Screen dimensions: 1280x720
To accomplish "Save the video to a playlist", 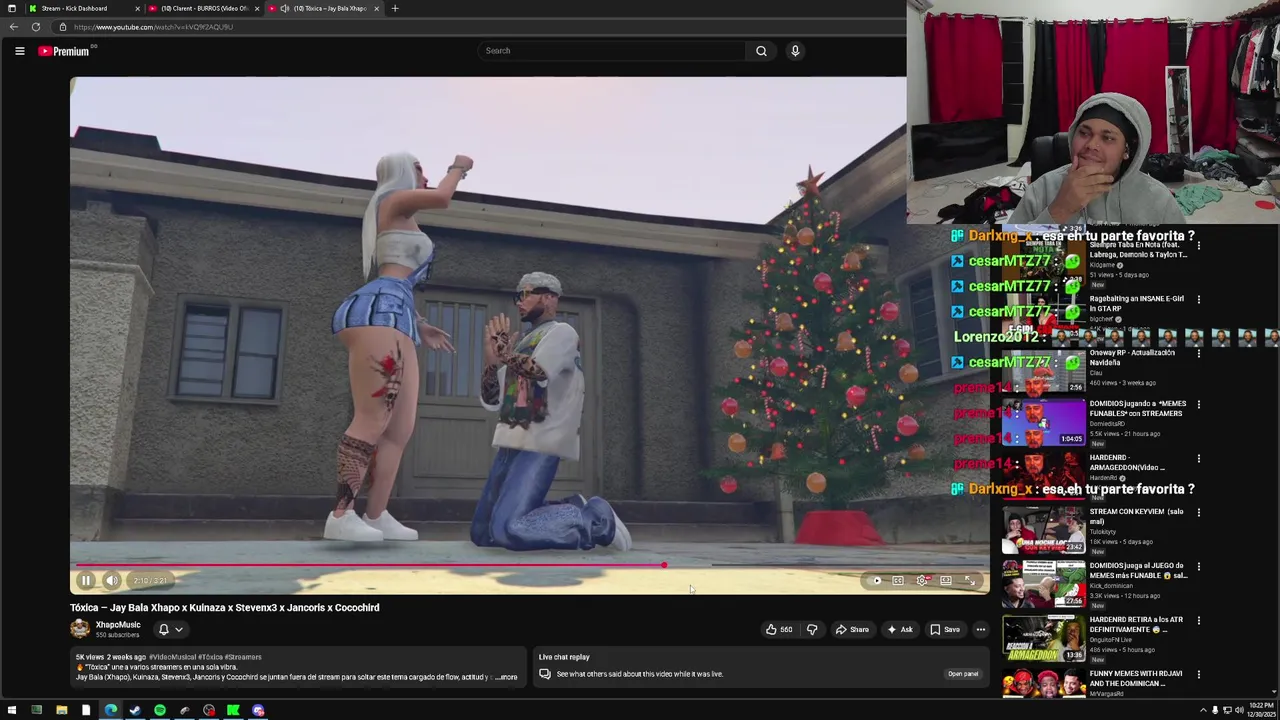I will [x=945, y=629].
